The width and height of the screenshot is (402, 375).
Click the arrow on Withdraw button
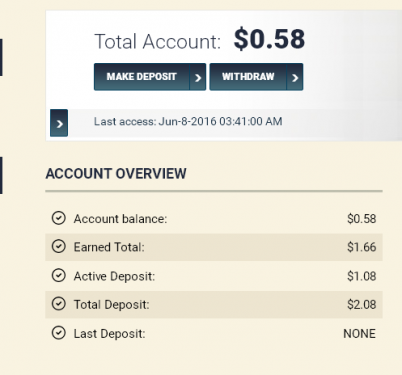click(x=295, y=78)
